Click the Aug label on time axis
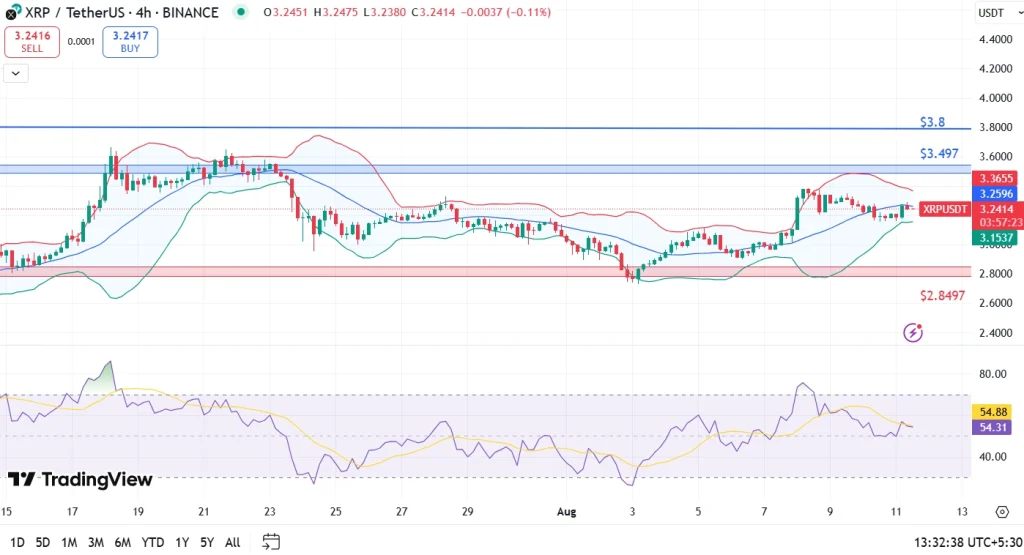The width and height of the screenshot is (1024, 555). click(566, 512)
